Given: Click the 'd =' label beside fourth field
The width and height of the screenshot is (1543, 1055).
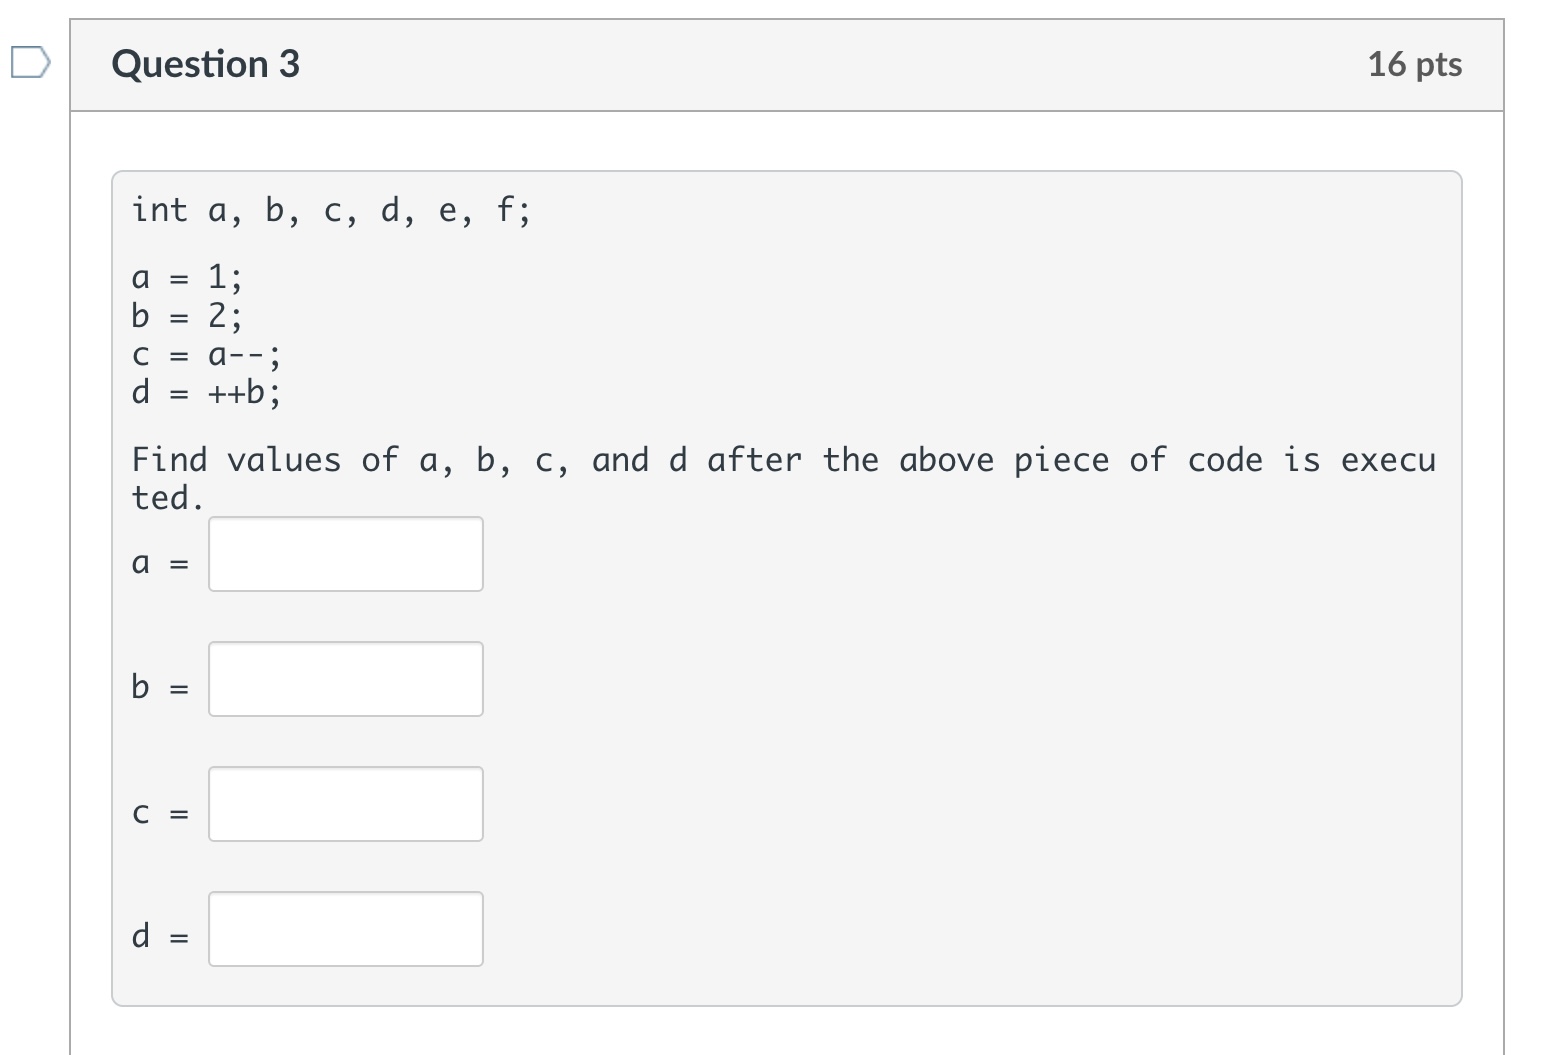Looking at the screenshot, I should tap(160, 937).
